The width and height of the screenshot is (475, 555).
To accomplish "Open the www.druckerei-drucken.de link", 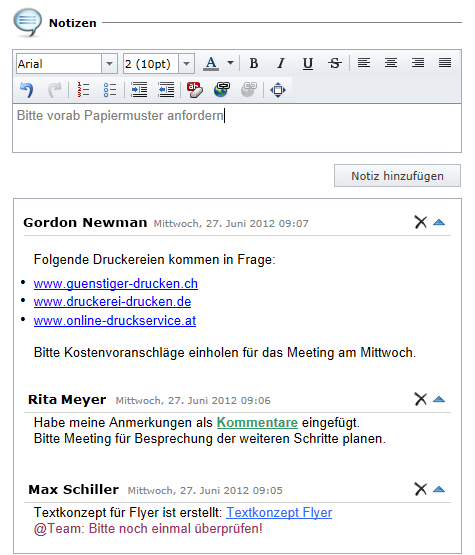I will pyautogui.click(x=112, y=302).
